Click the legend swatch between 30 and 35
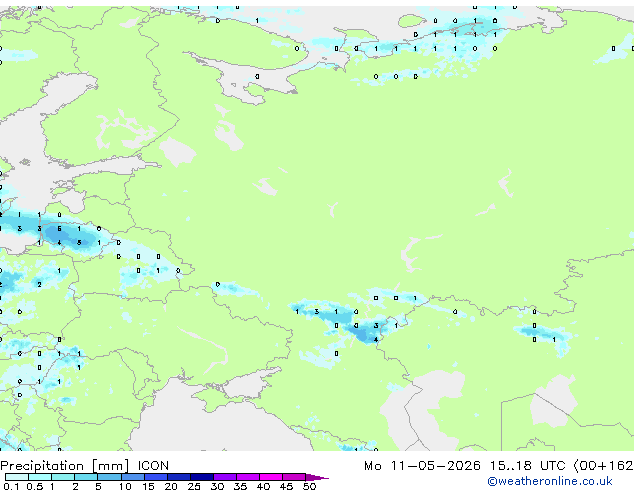 224,477
